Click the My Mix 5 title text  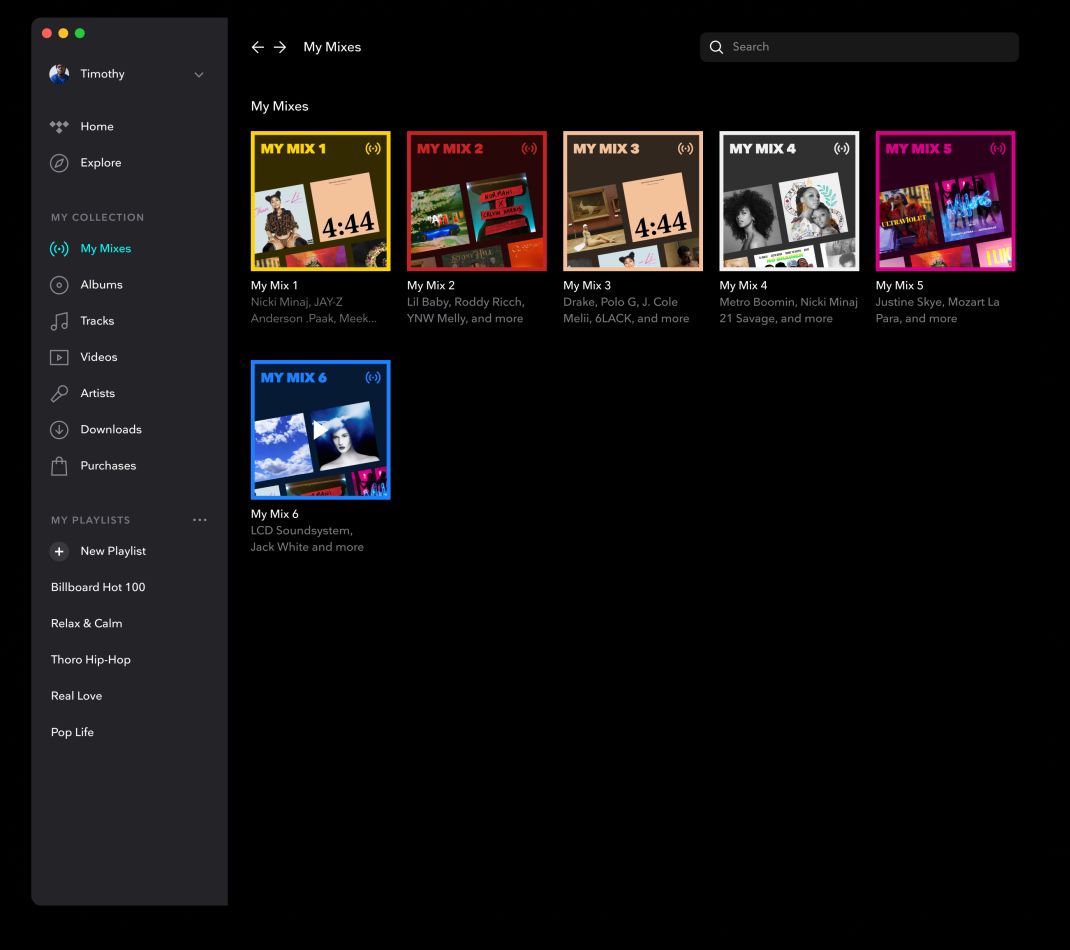pos(899,285)
